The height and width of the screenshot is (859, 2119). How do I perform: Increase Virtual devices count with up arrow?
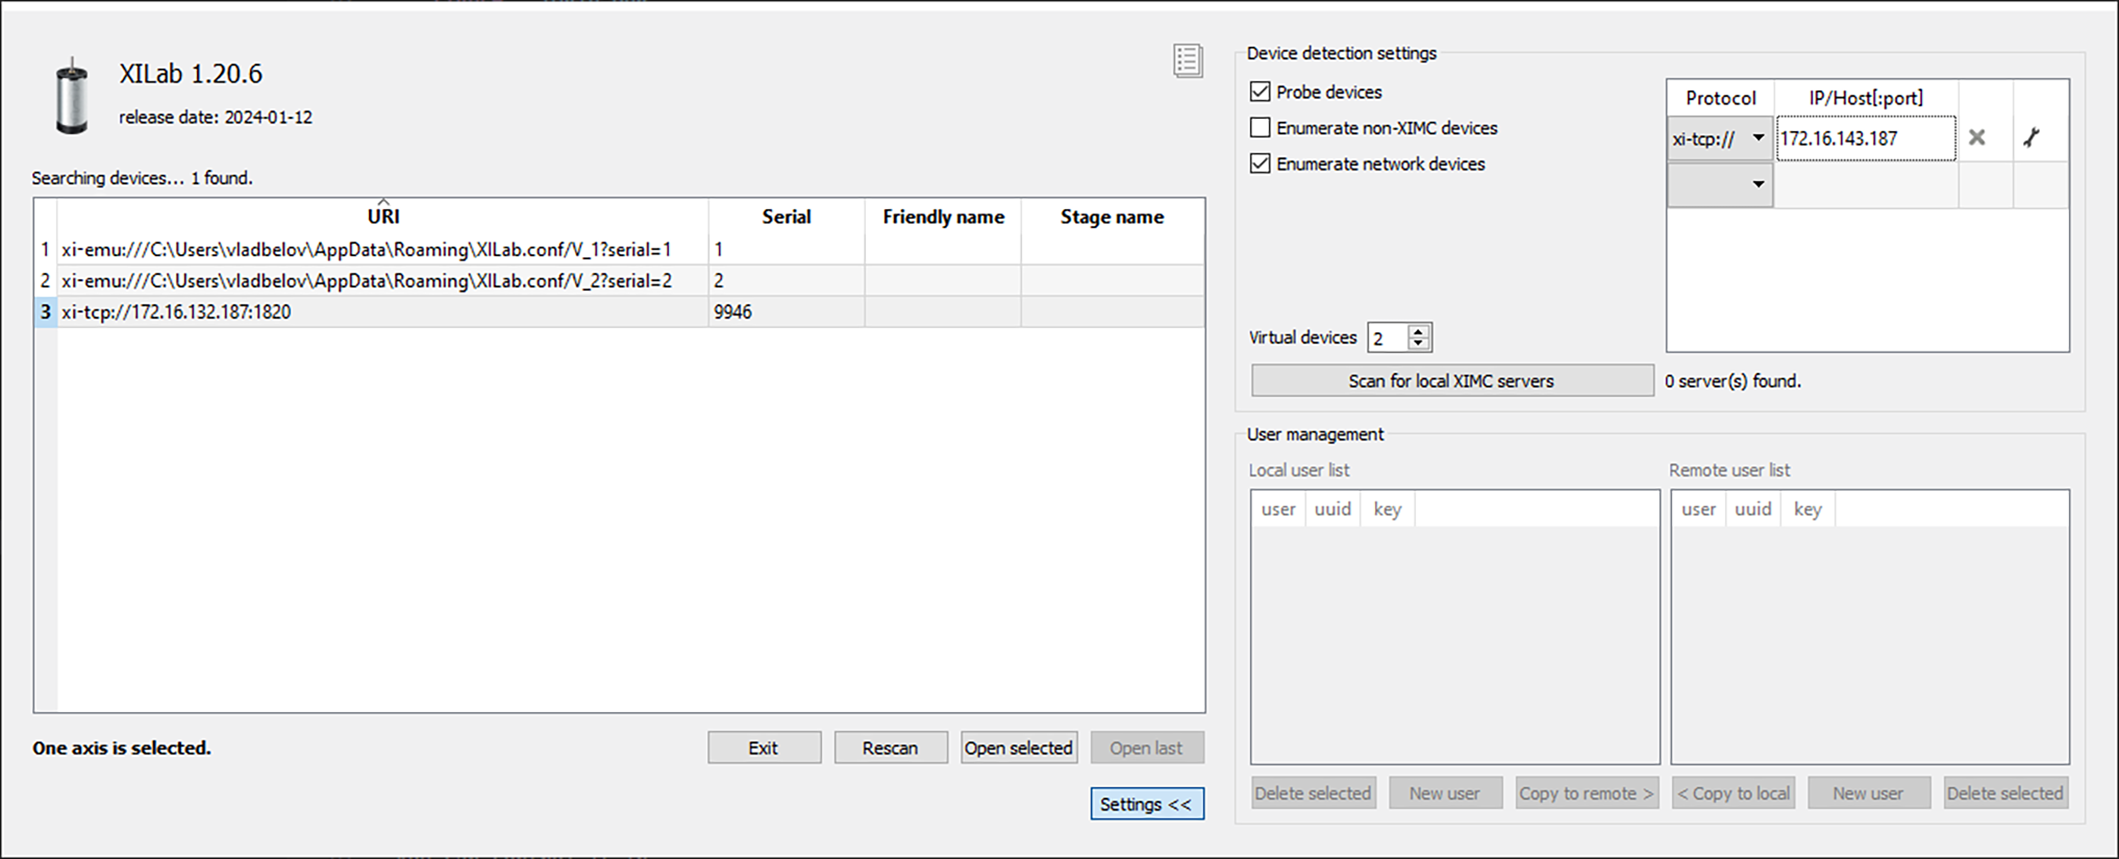(1418, 331)
